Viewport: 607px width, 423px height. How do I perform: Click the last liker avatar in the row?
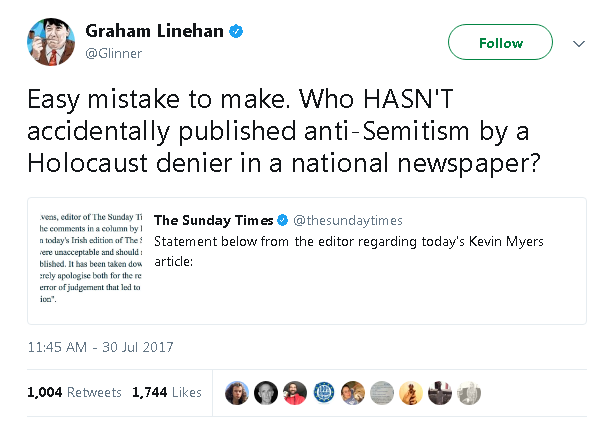point(468,392)
